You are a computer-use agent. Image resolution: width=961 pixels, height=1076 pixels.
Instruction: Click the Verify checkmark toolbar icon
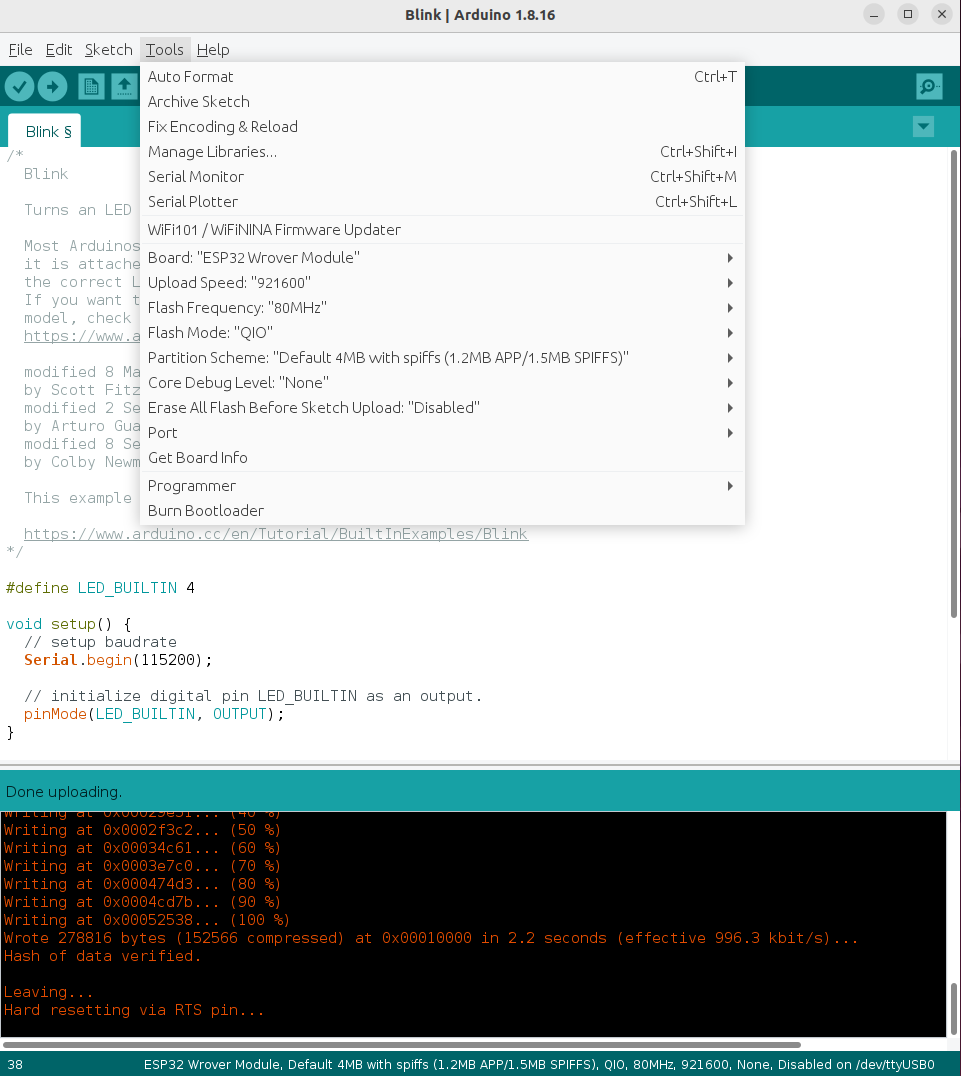point(19,86)
